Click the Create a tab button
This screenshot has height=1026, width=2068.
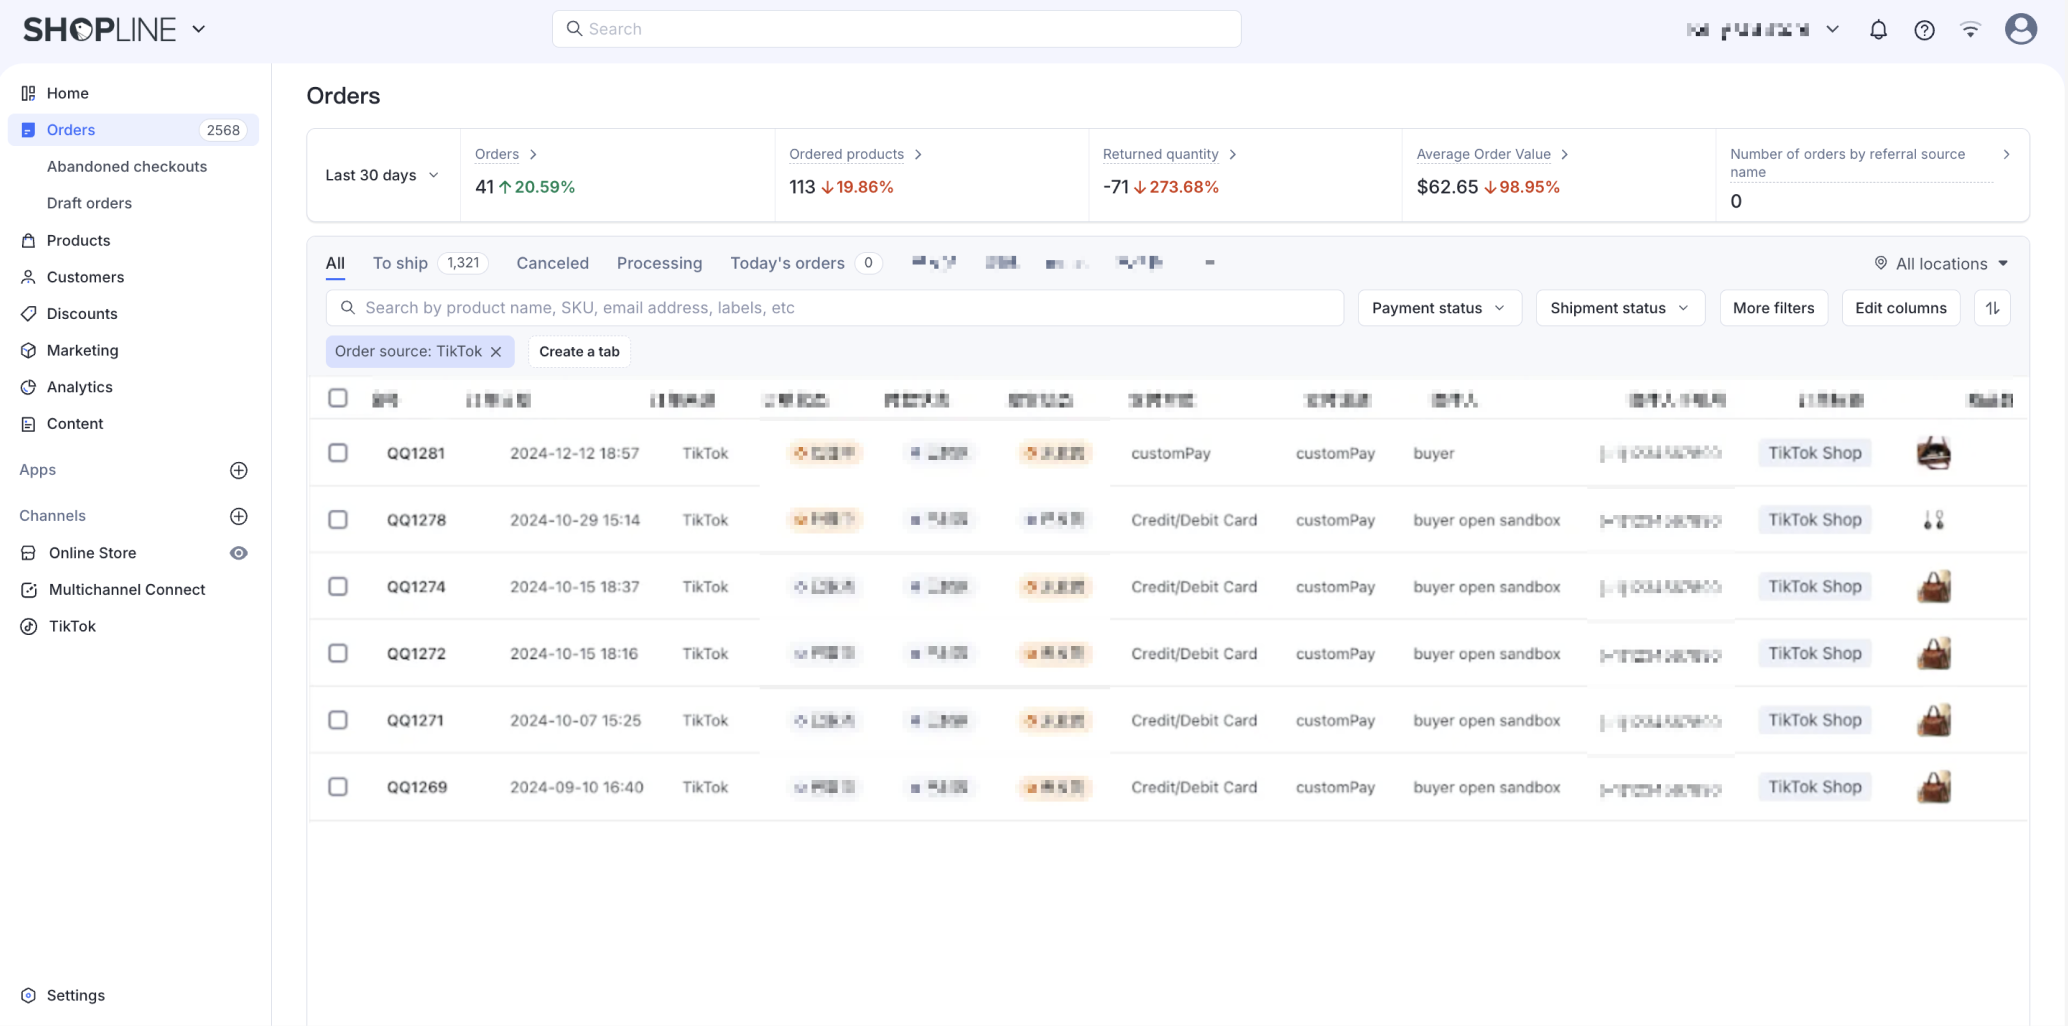(x=579, y=352)
